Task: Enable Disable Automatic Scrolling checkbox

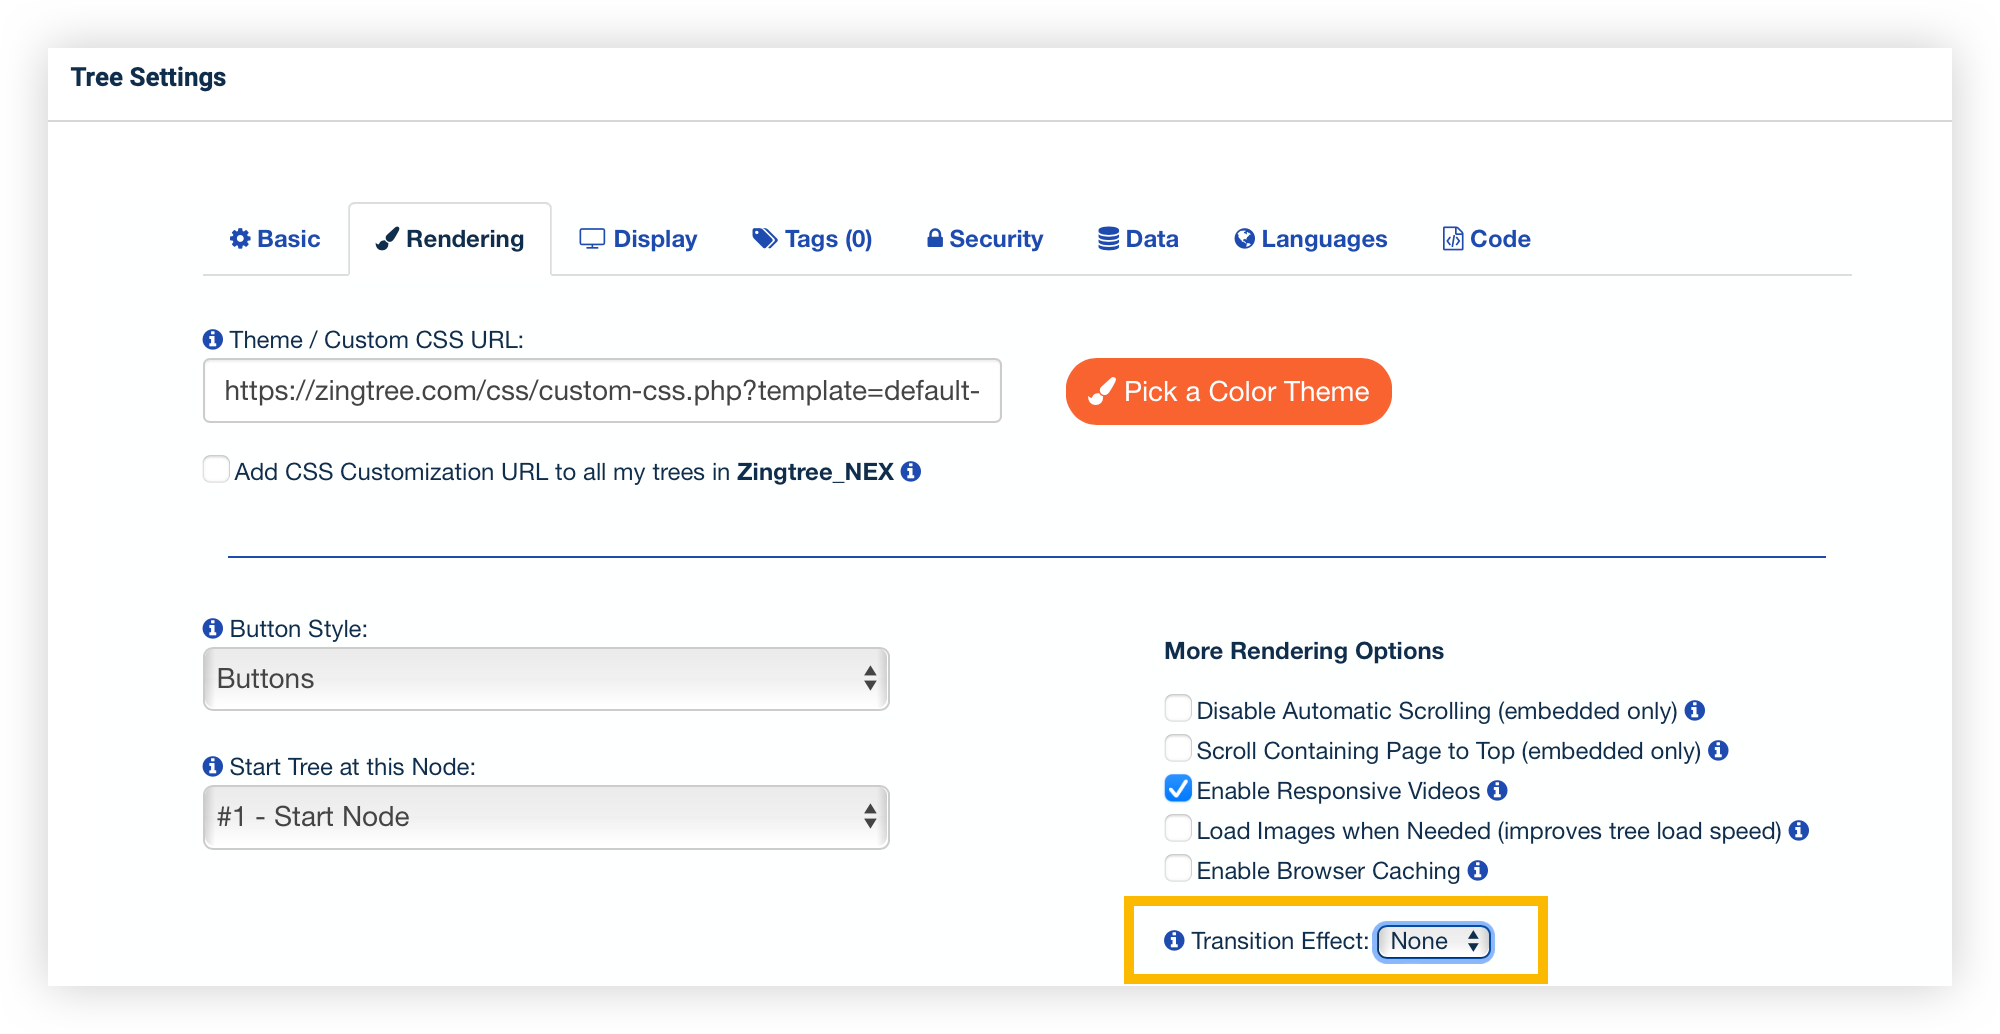Action: tap(1179, 709)
